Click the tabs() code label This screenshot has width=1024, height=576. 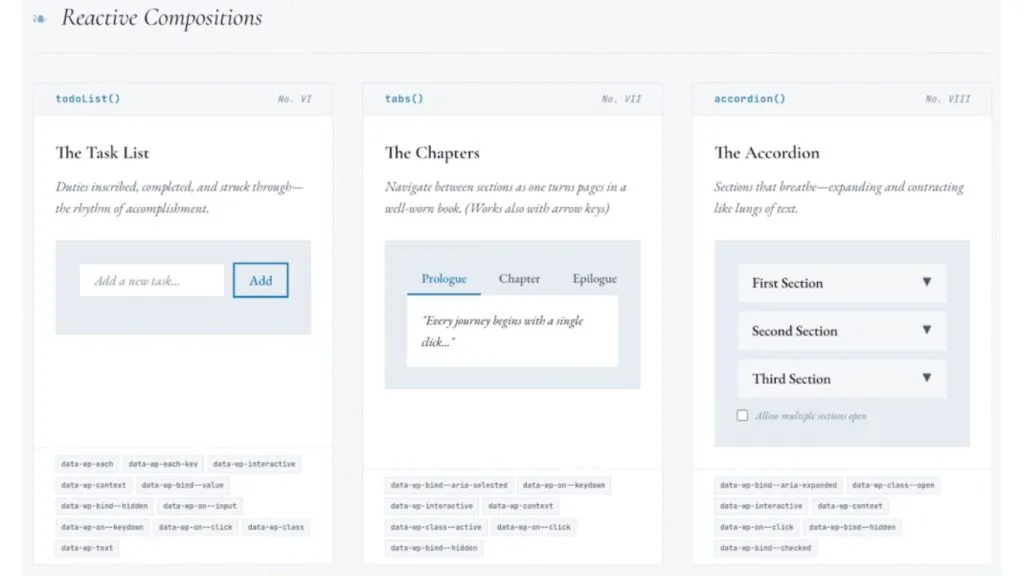tap(404, 99)
